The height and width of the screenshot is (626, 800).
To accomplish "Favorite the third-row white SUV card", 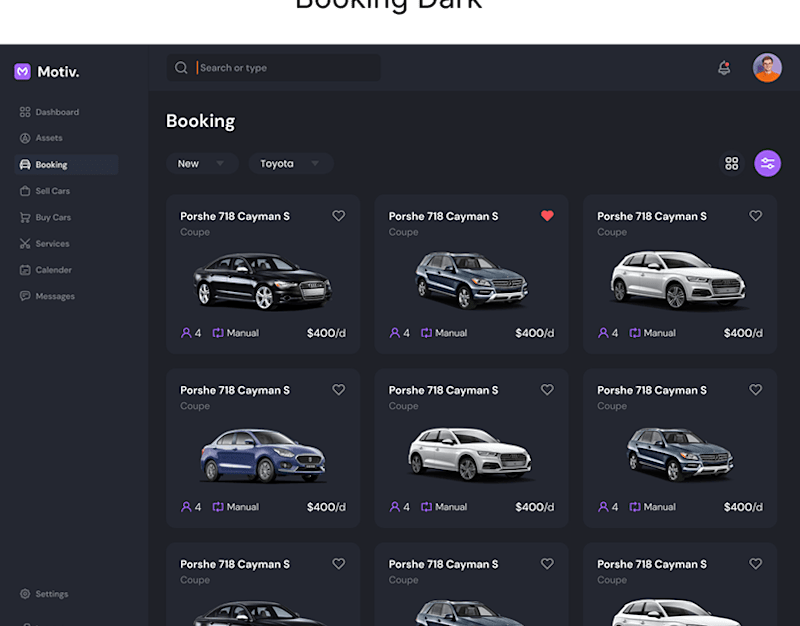I will point(756,564).
